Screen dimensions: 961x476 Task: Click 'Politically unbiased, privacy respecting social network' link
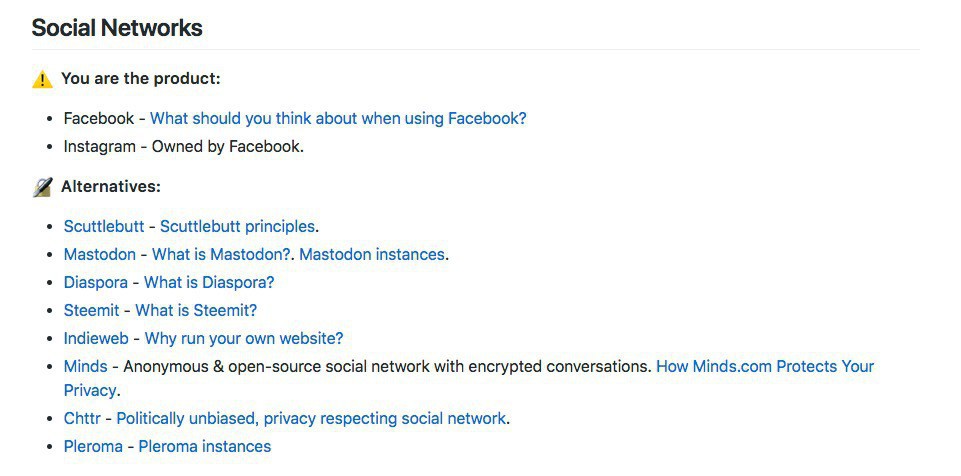[x=311, y=418]
